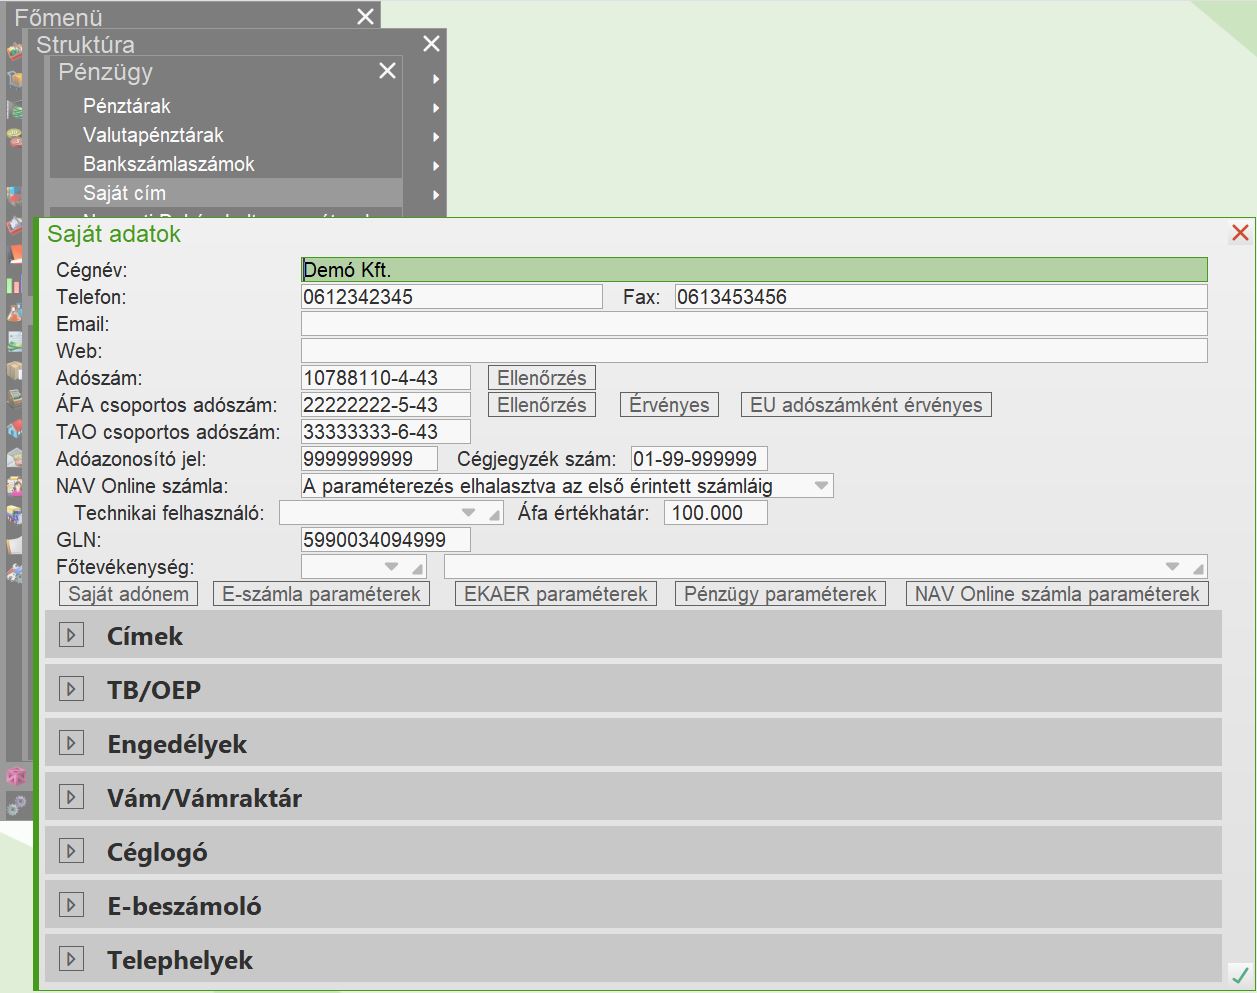
Task: Click the wrench tools icon in the sidebar
Action: click(14, 573)
